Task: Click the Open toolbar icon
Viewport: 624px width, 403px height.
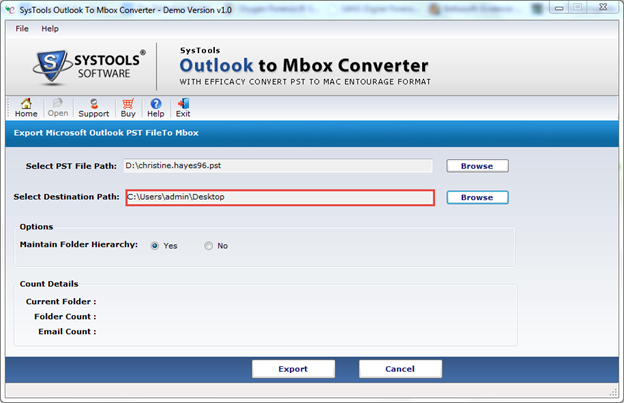Action: point(58,108)
